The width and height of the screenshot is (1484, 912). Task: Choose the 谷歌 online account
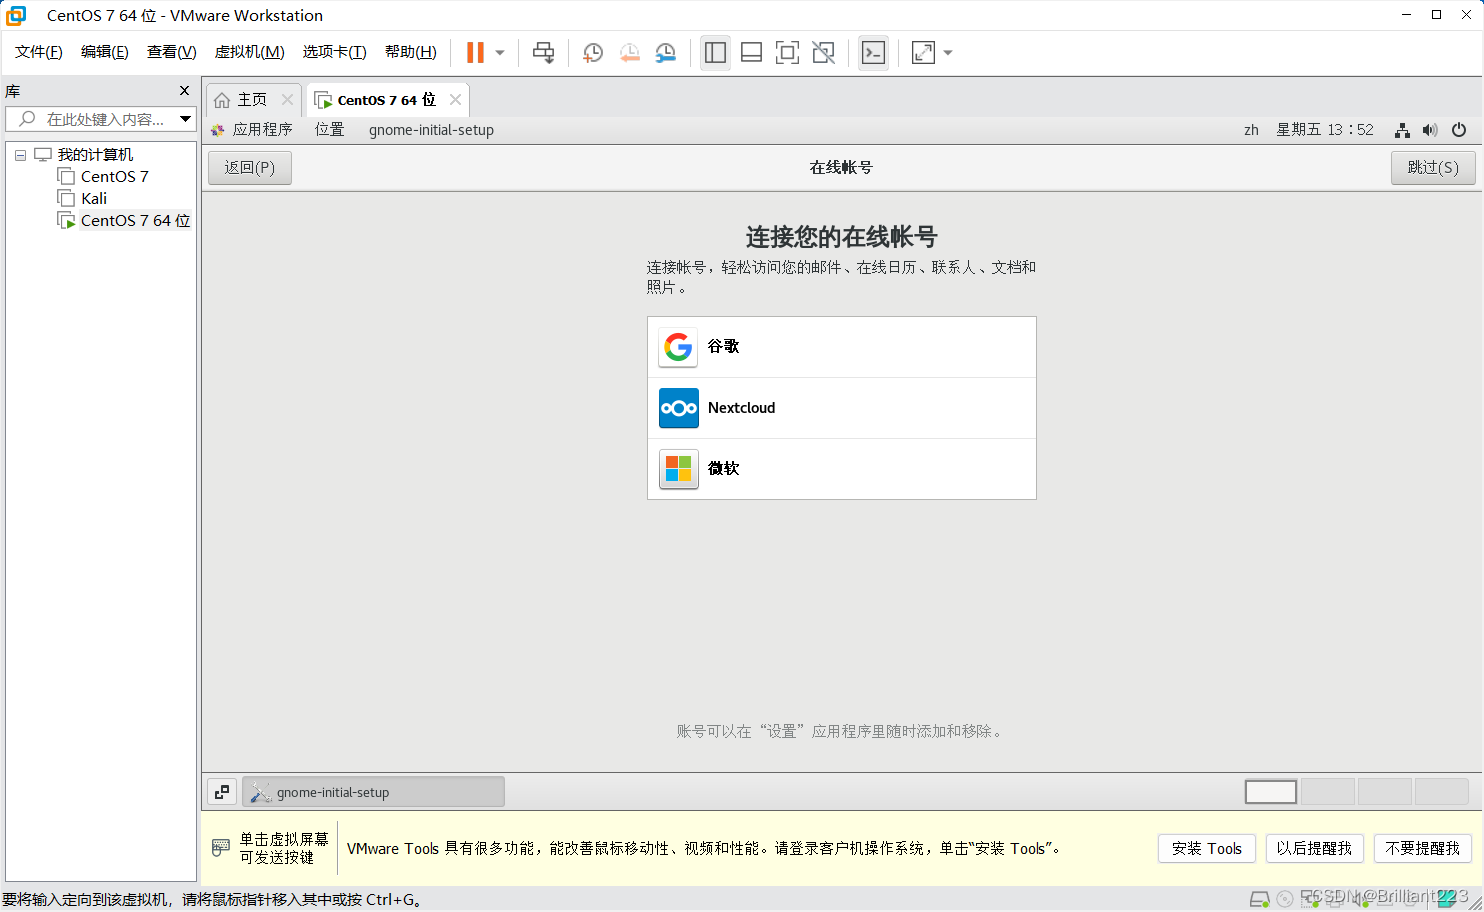click(x=842, y=347)
